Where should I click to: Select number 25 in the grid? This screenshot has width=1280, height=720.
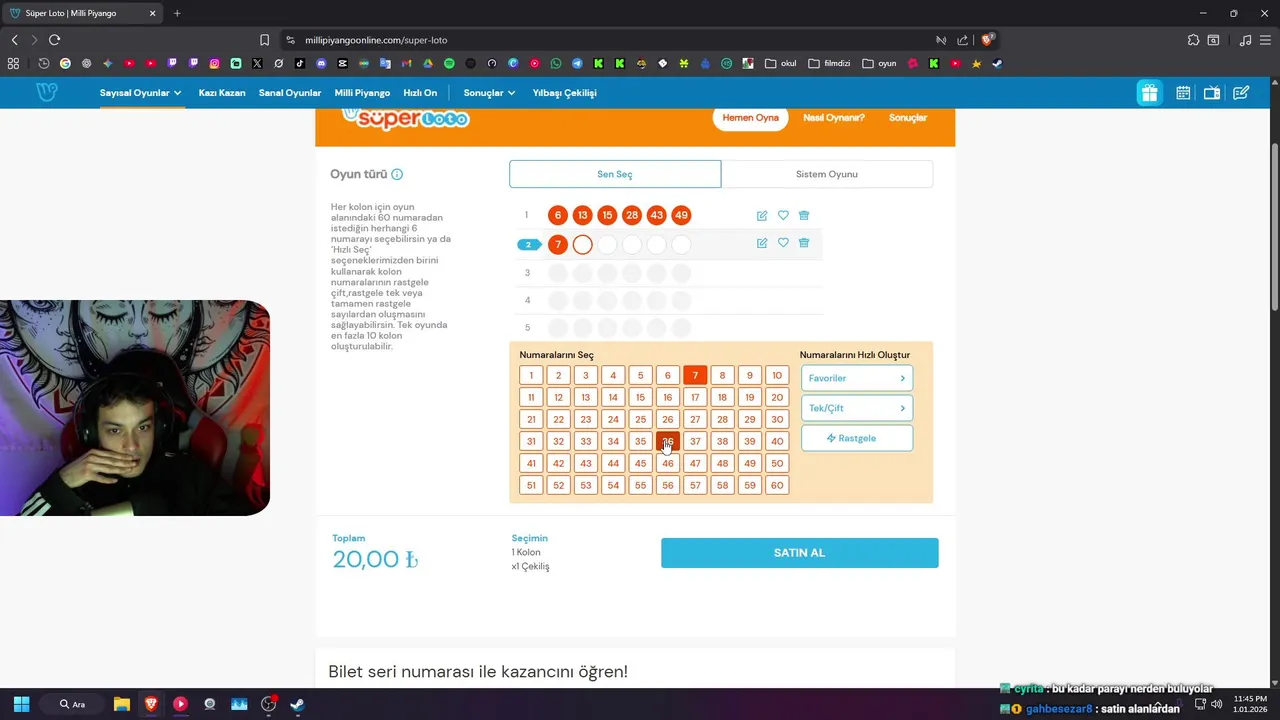(x=641, y=419)
